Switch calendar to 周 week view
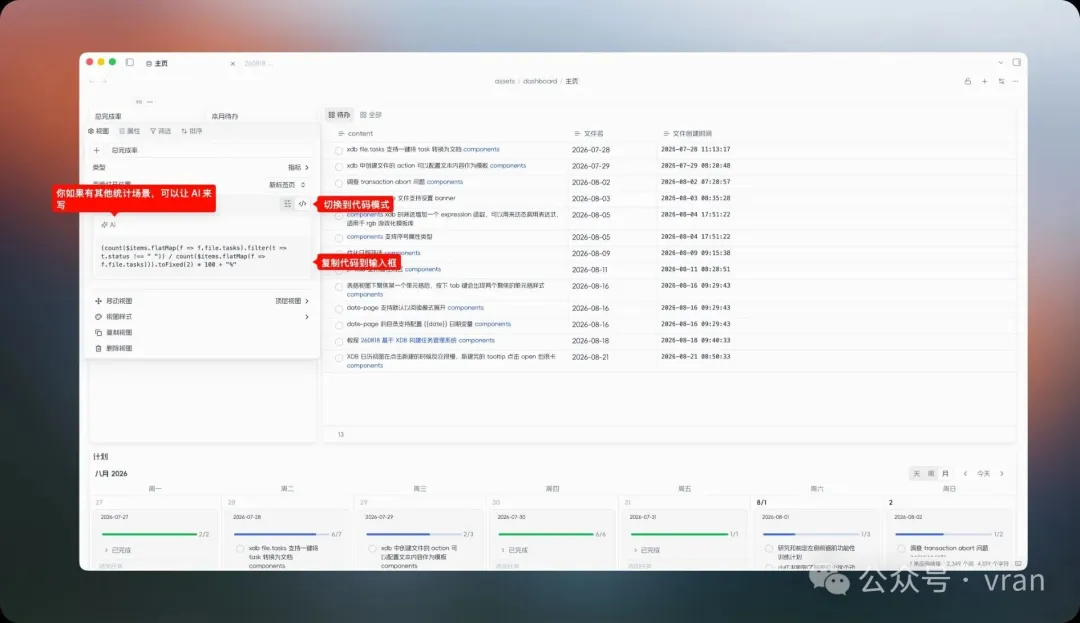Image resolution: width=1080 pixels, height=623 pixels. [931, 474]
